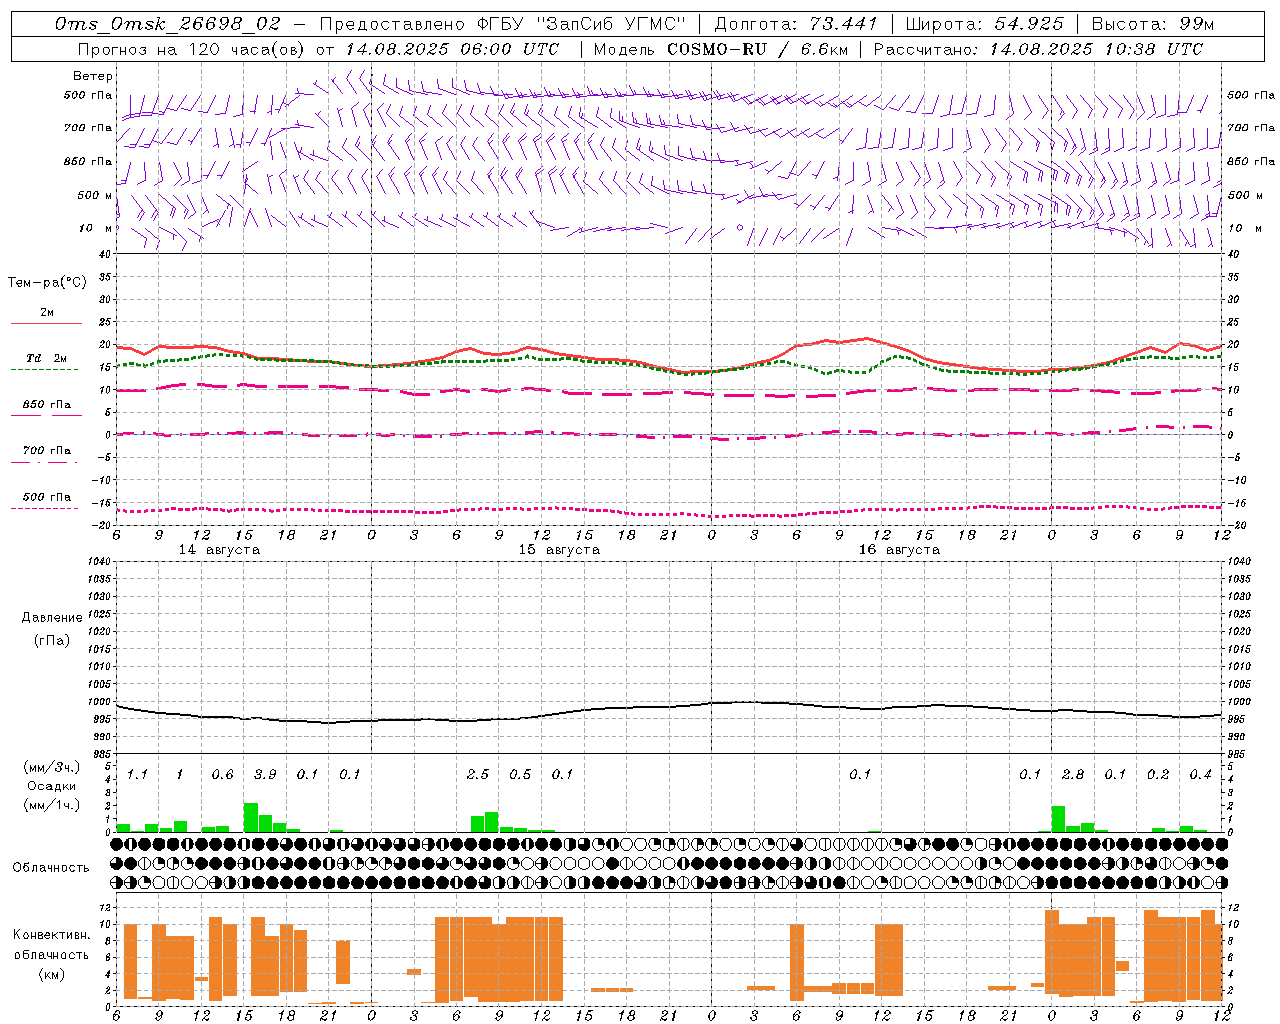The height and width of the screenshot is (1024, 1280).
Task: Click the green rain bar under 2.8
Action: (x=1058, y=819)
